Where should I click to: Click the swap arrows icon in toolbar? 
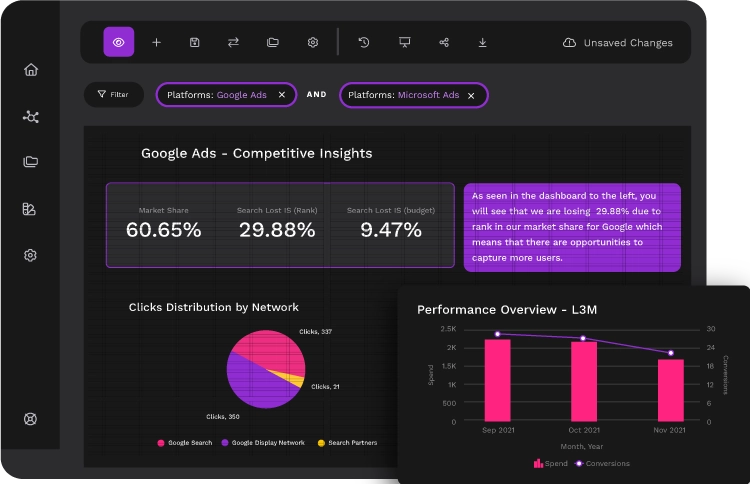click(x=233, y=43)
